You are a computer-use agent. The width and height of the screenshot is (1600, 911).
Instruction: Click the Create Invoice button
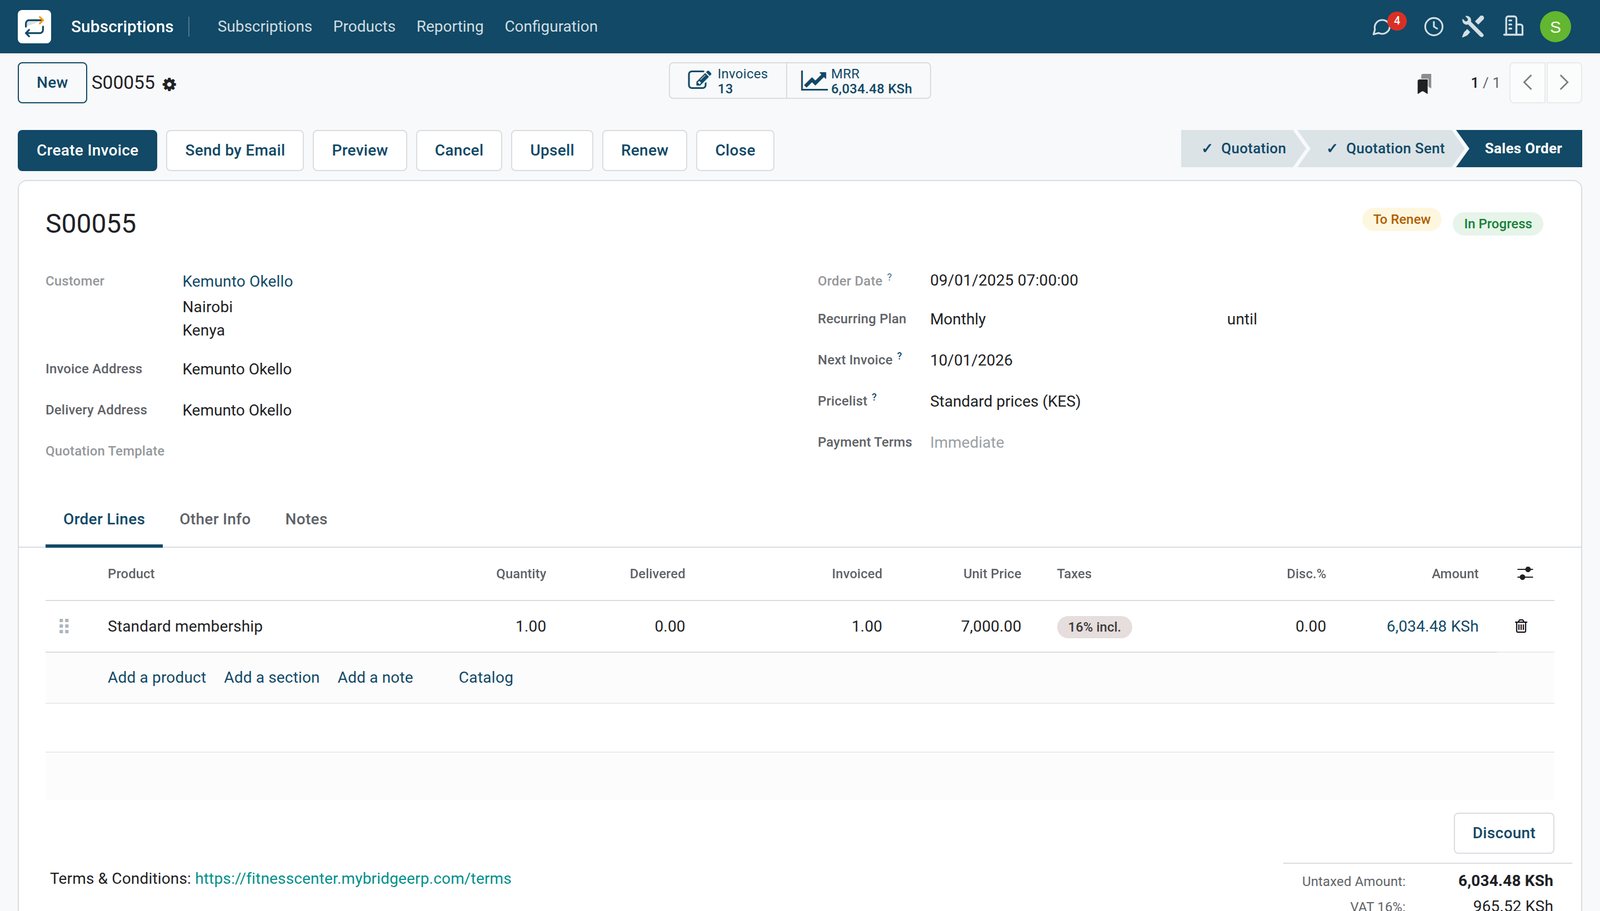click(x=88, y=150)
